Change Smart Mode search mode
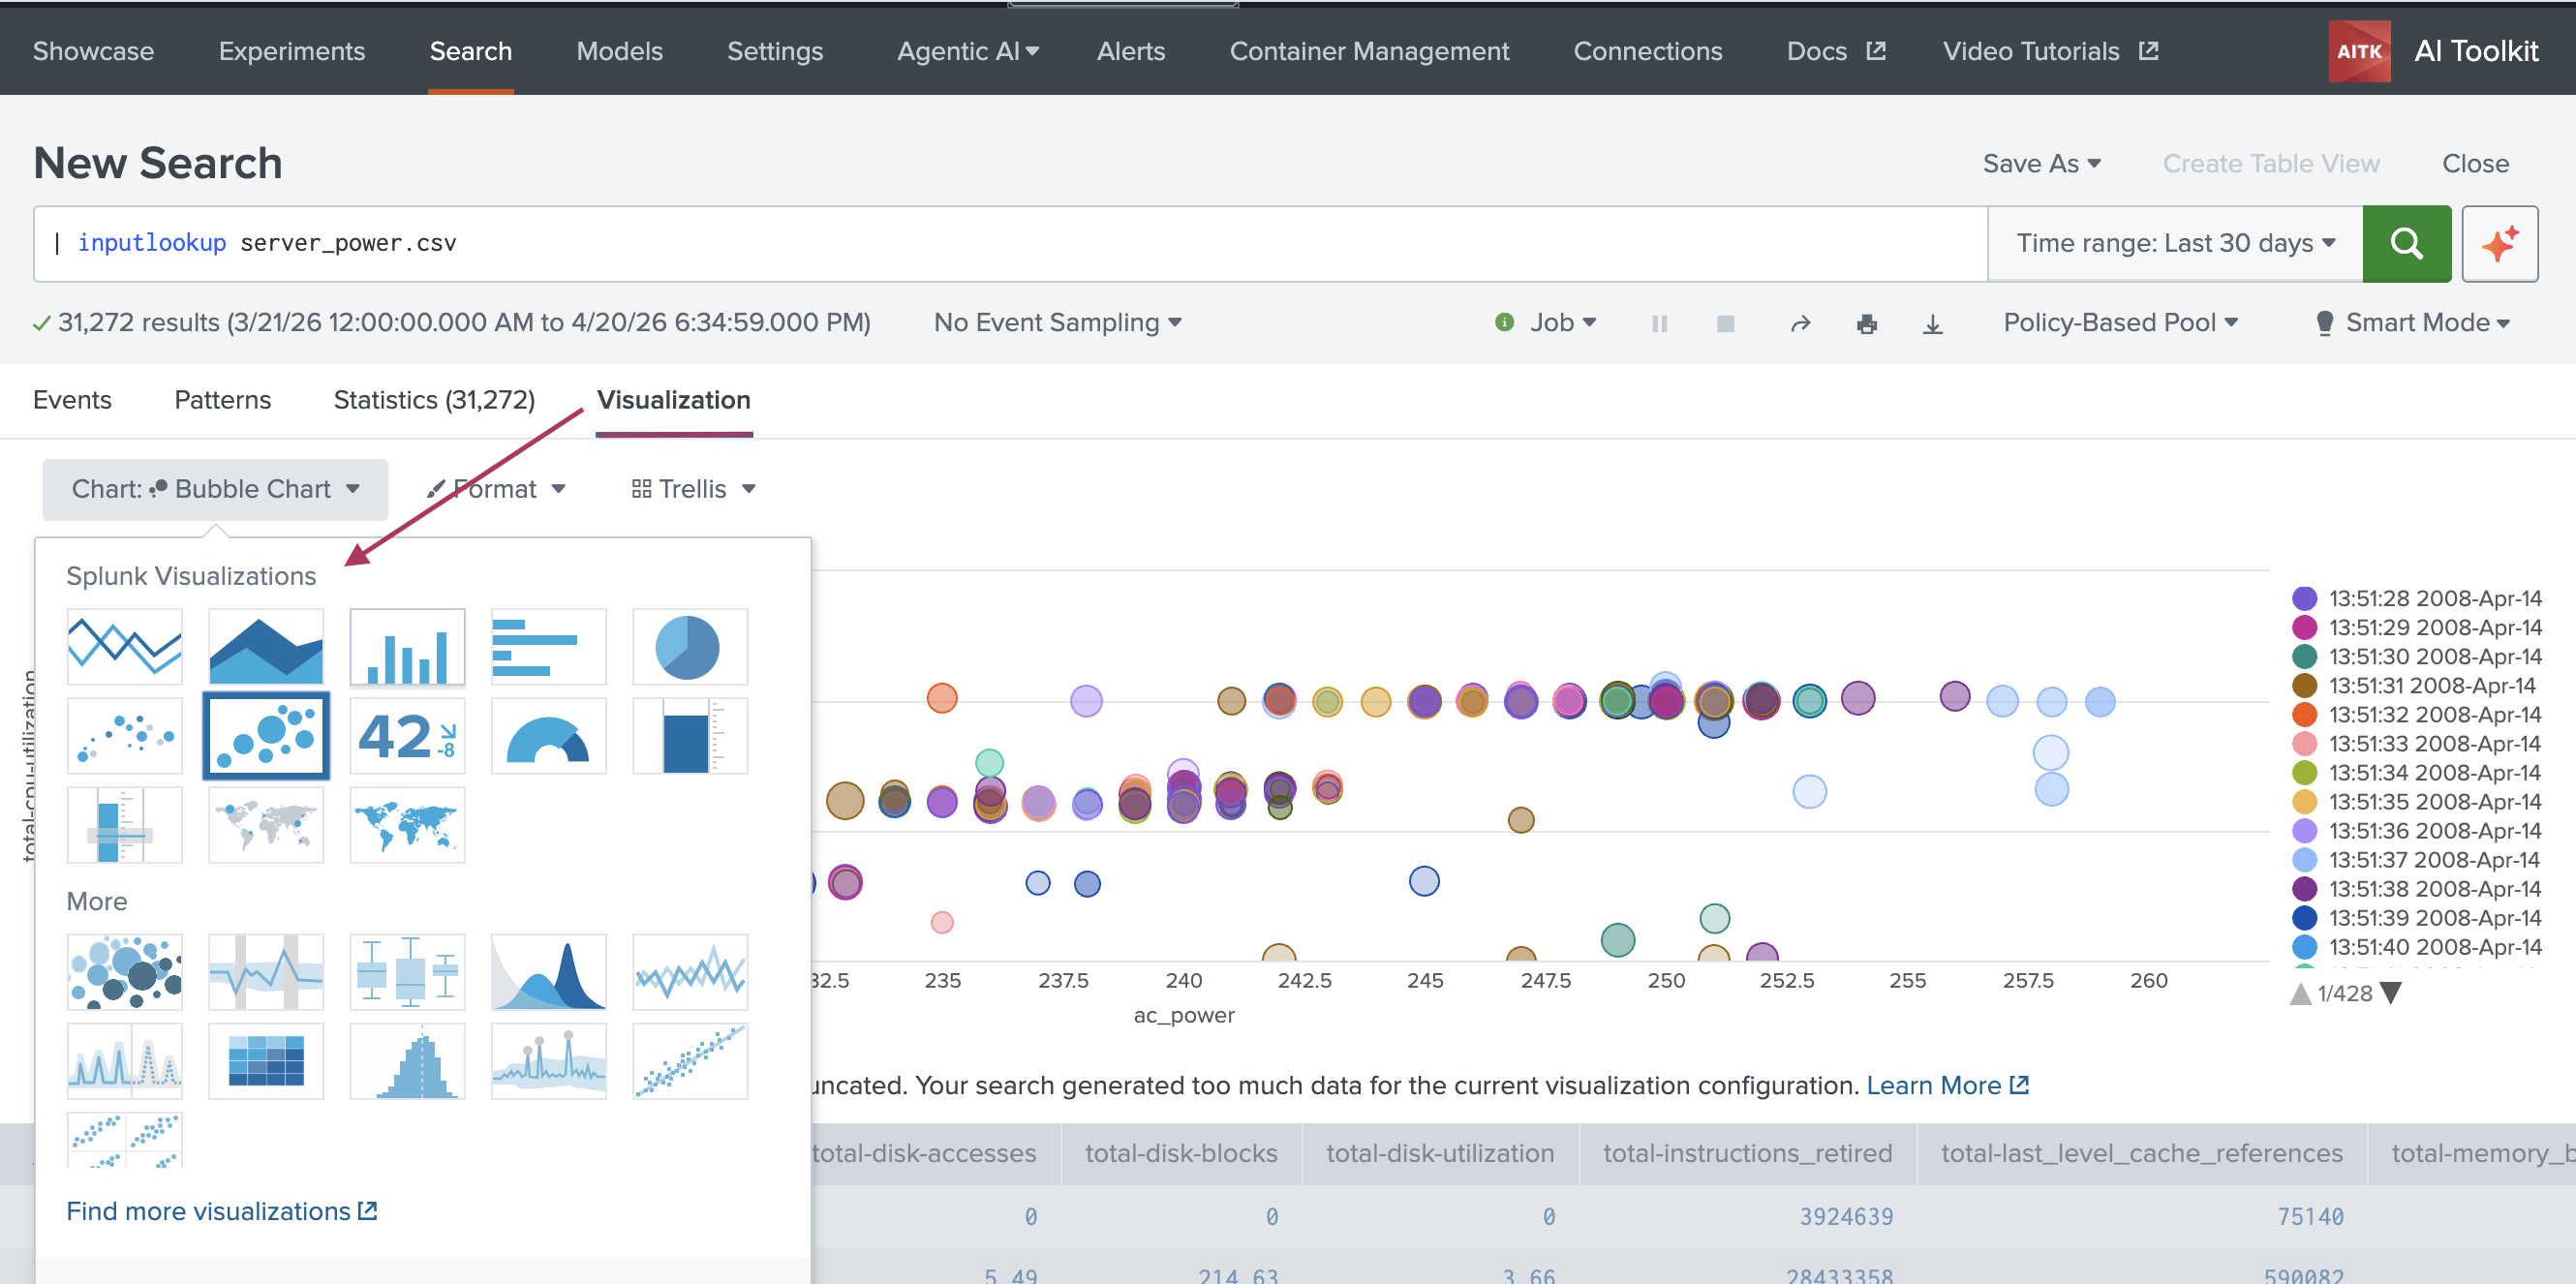Viewport: 2576px width, 1284px height. pos(2413,322)
